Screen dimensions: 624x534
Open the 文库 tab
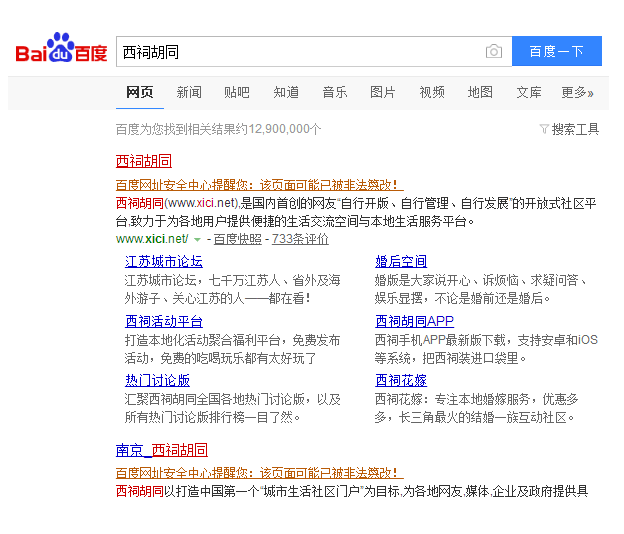(529, 92)
